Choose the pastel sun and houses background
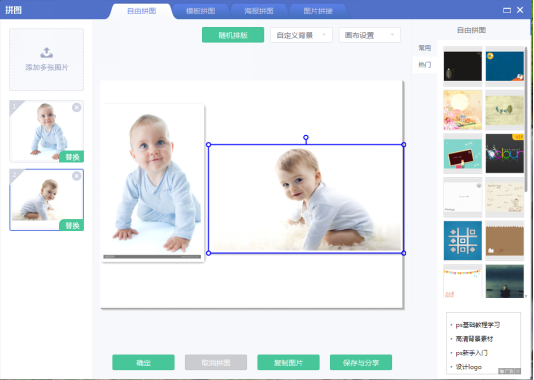Viewport: 534px width, 380px height. click(x=463, y=110)
